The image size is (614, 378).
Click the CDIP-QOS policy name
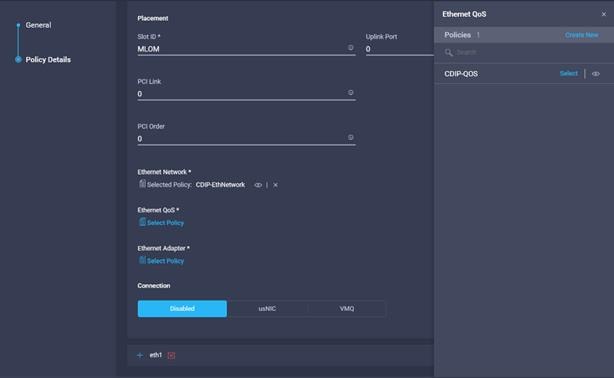461,74
